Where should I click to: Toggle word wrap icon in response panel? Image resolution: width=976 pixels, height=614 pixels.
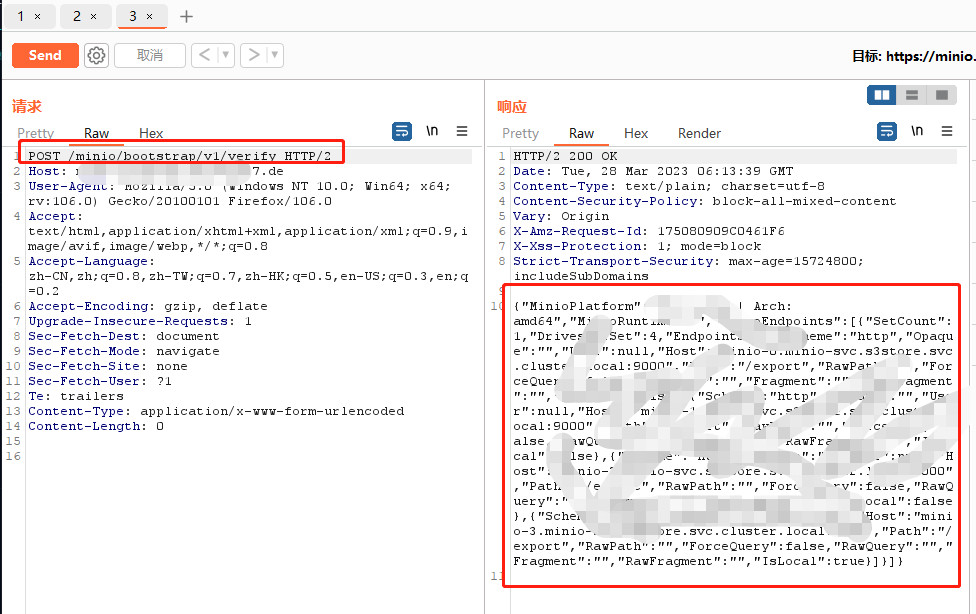pos(887,131)
